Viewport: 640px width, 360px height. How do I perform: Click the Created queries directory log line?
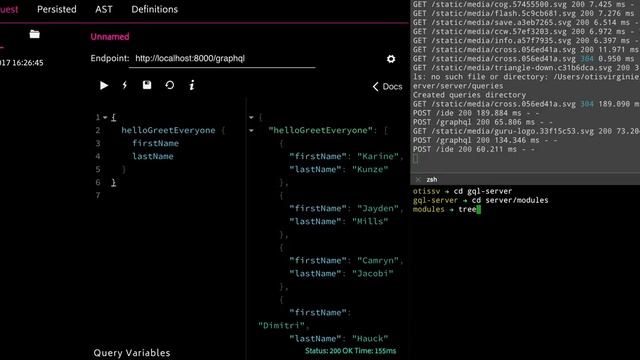tap(469, 95)
